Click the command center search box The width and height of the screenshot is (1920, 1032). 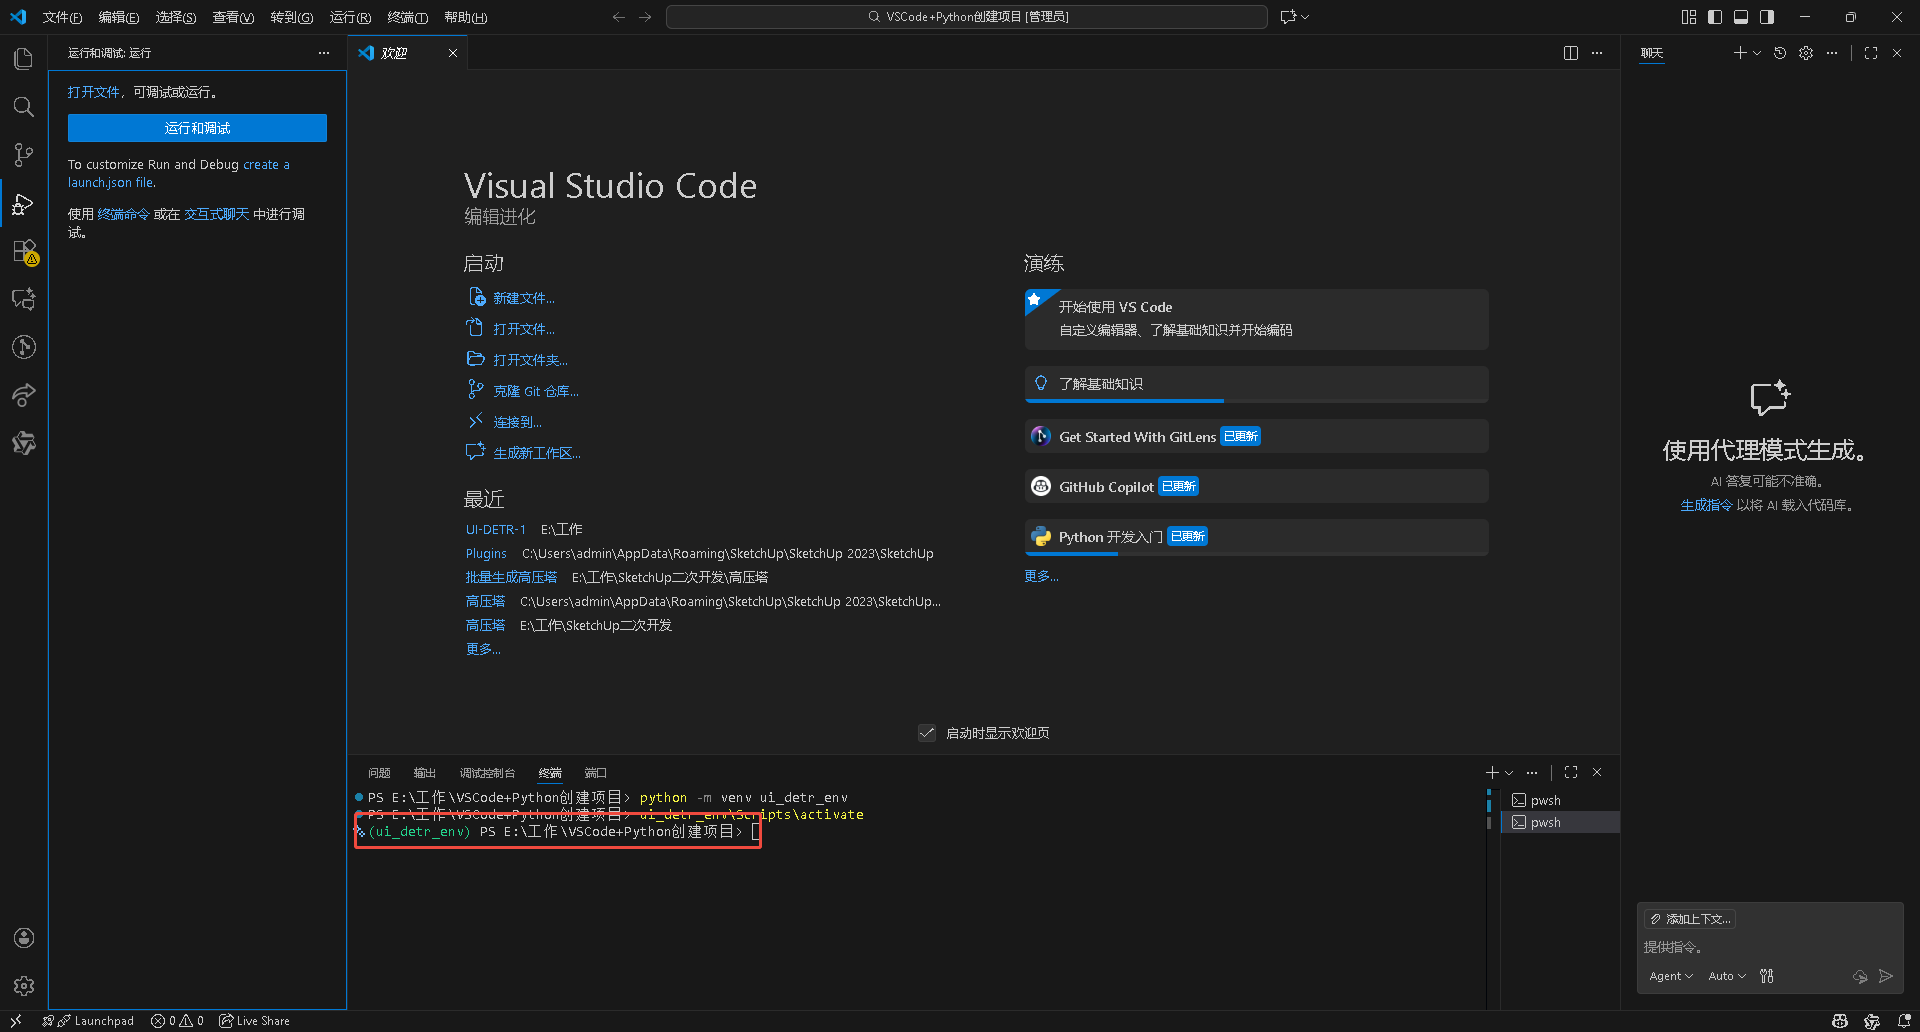(x=967, y=17)
